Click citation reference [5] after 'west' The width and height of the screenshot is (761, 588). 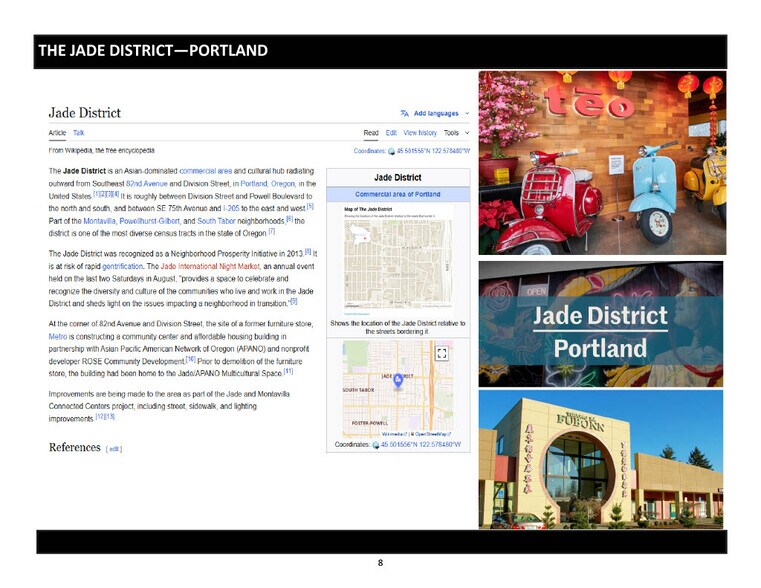tap(310, 206)
